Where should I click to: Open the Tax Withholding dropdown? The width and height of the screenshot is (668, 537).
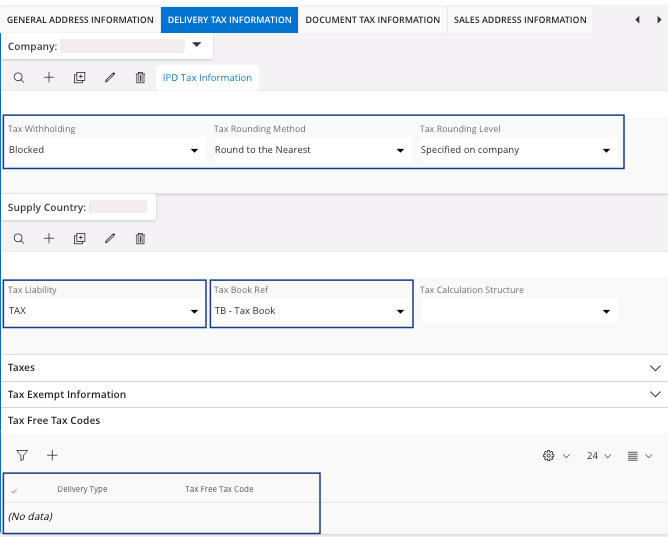[194, 151]
